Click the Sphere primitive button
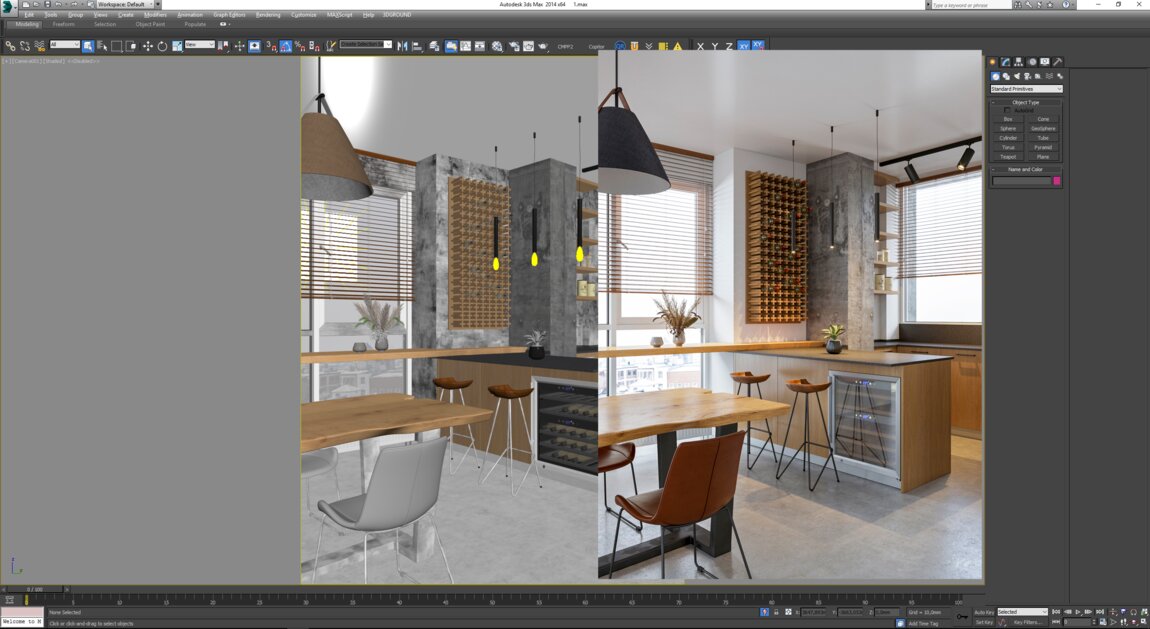This screenshot has width=1150, height=629. pyautogui.click(x=1008, y=128)
